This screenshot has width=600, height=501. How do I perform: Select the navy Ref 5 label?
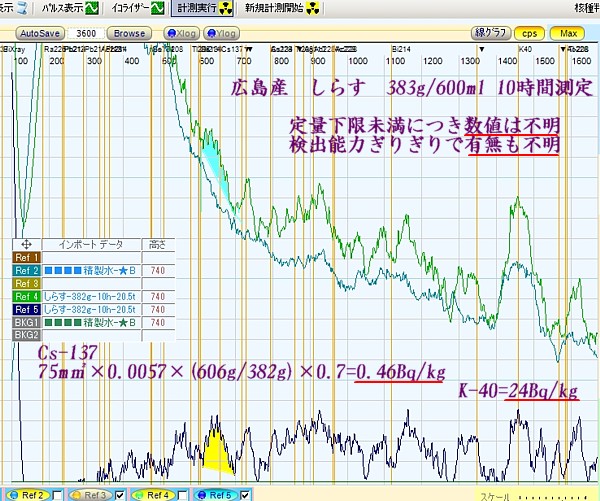[x=26, y=309]
